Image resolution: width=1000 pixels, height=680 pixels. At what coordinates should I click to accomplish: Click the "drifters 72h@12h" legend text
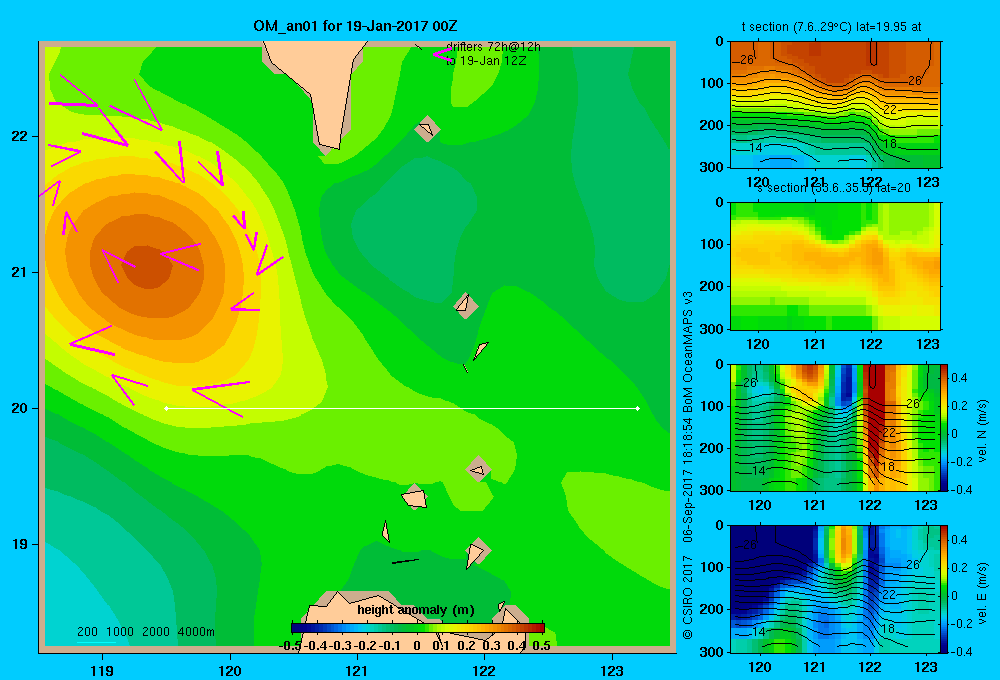pos(493,47)
